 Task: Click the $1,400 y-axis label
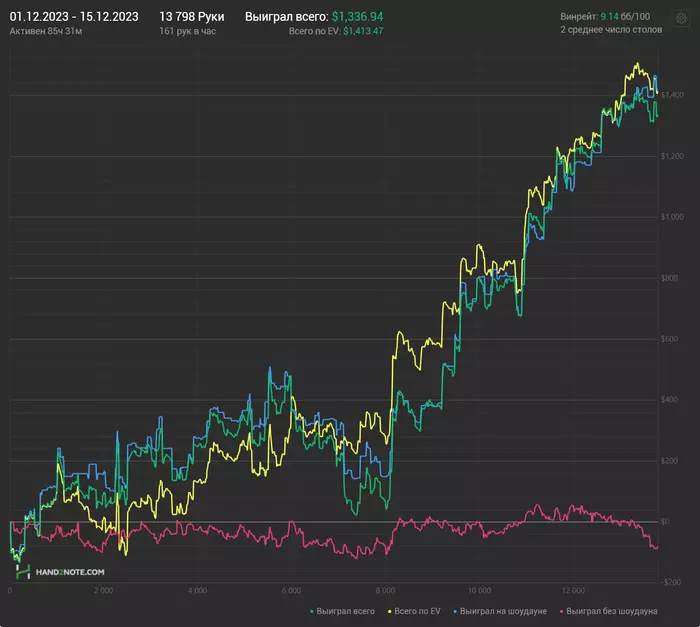tap(672, 95)
